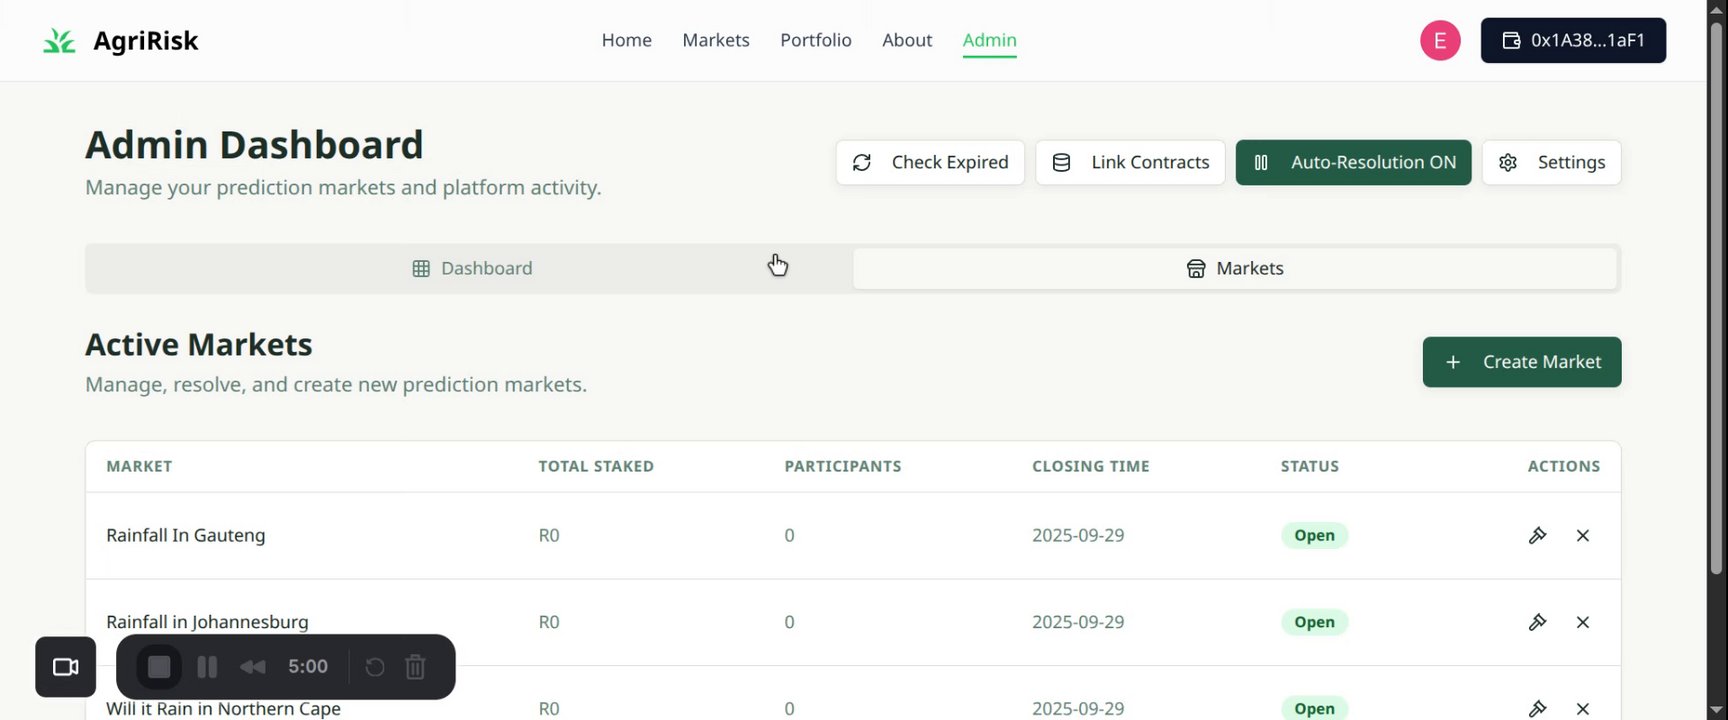Click the resolve gavel icon for Rainfall in Johannesburg

click(x=1537, y=622)
